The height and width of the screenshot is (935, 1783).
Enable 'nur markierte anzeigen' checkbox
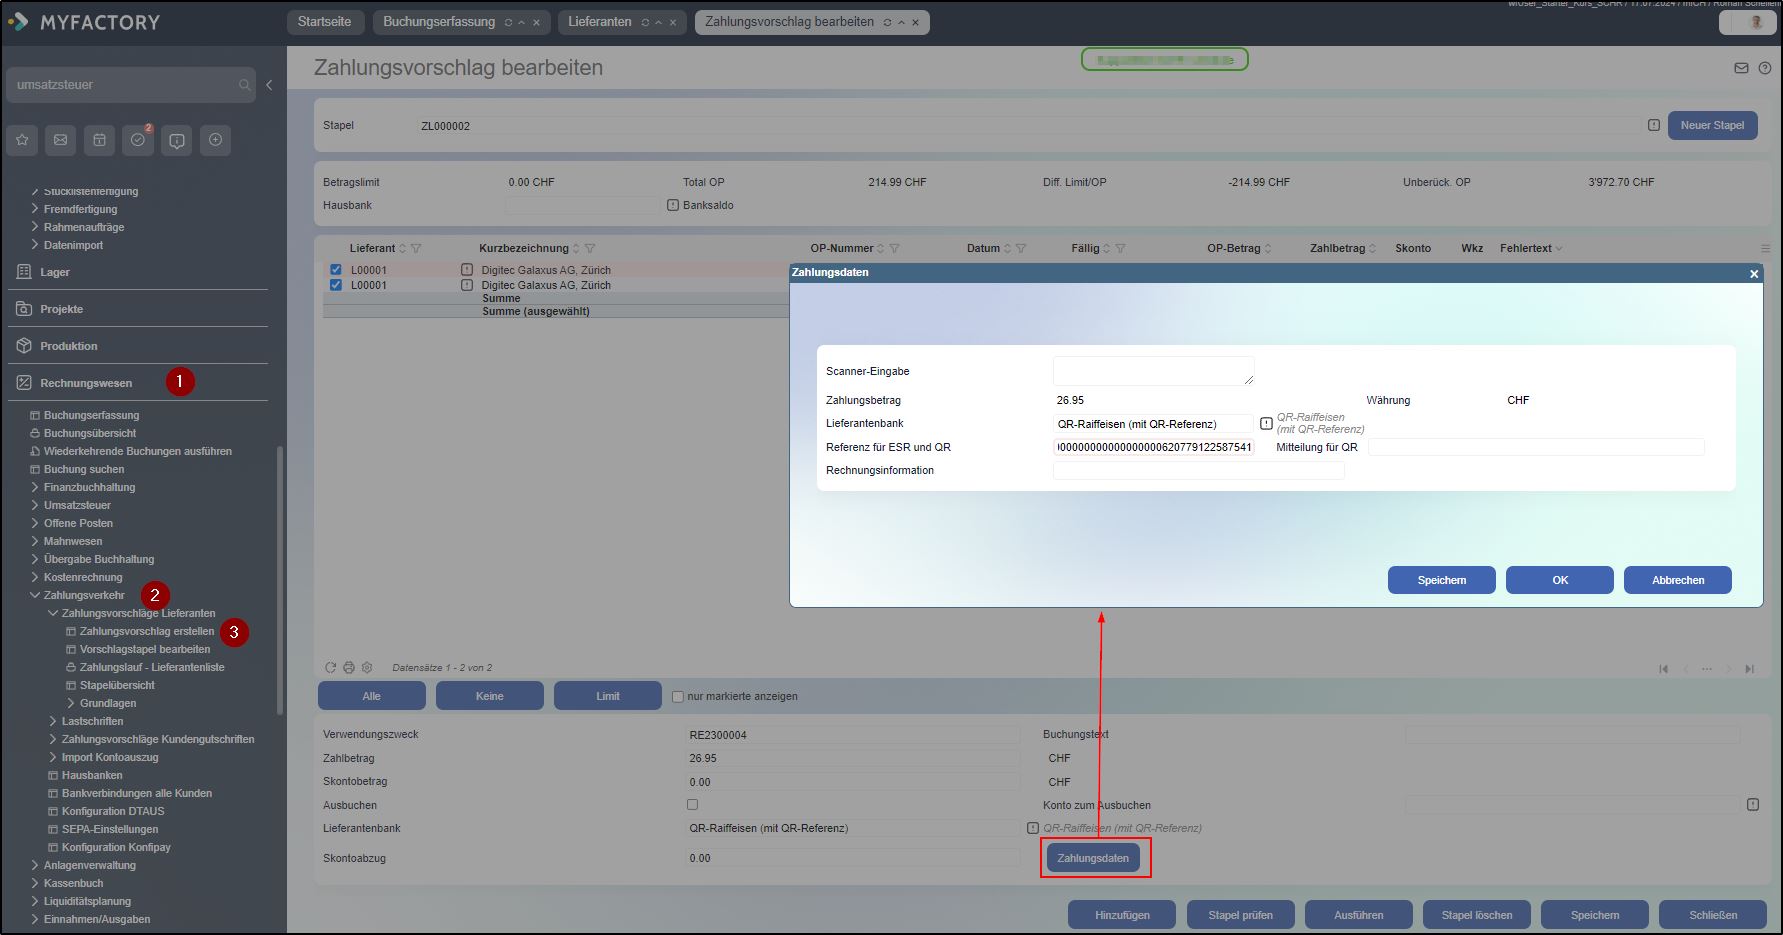[x=678, y=697]
